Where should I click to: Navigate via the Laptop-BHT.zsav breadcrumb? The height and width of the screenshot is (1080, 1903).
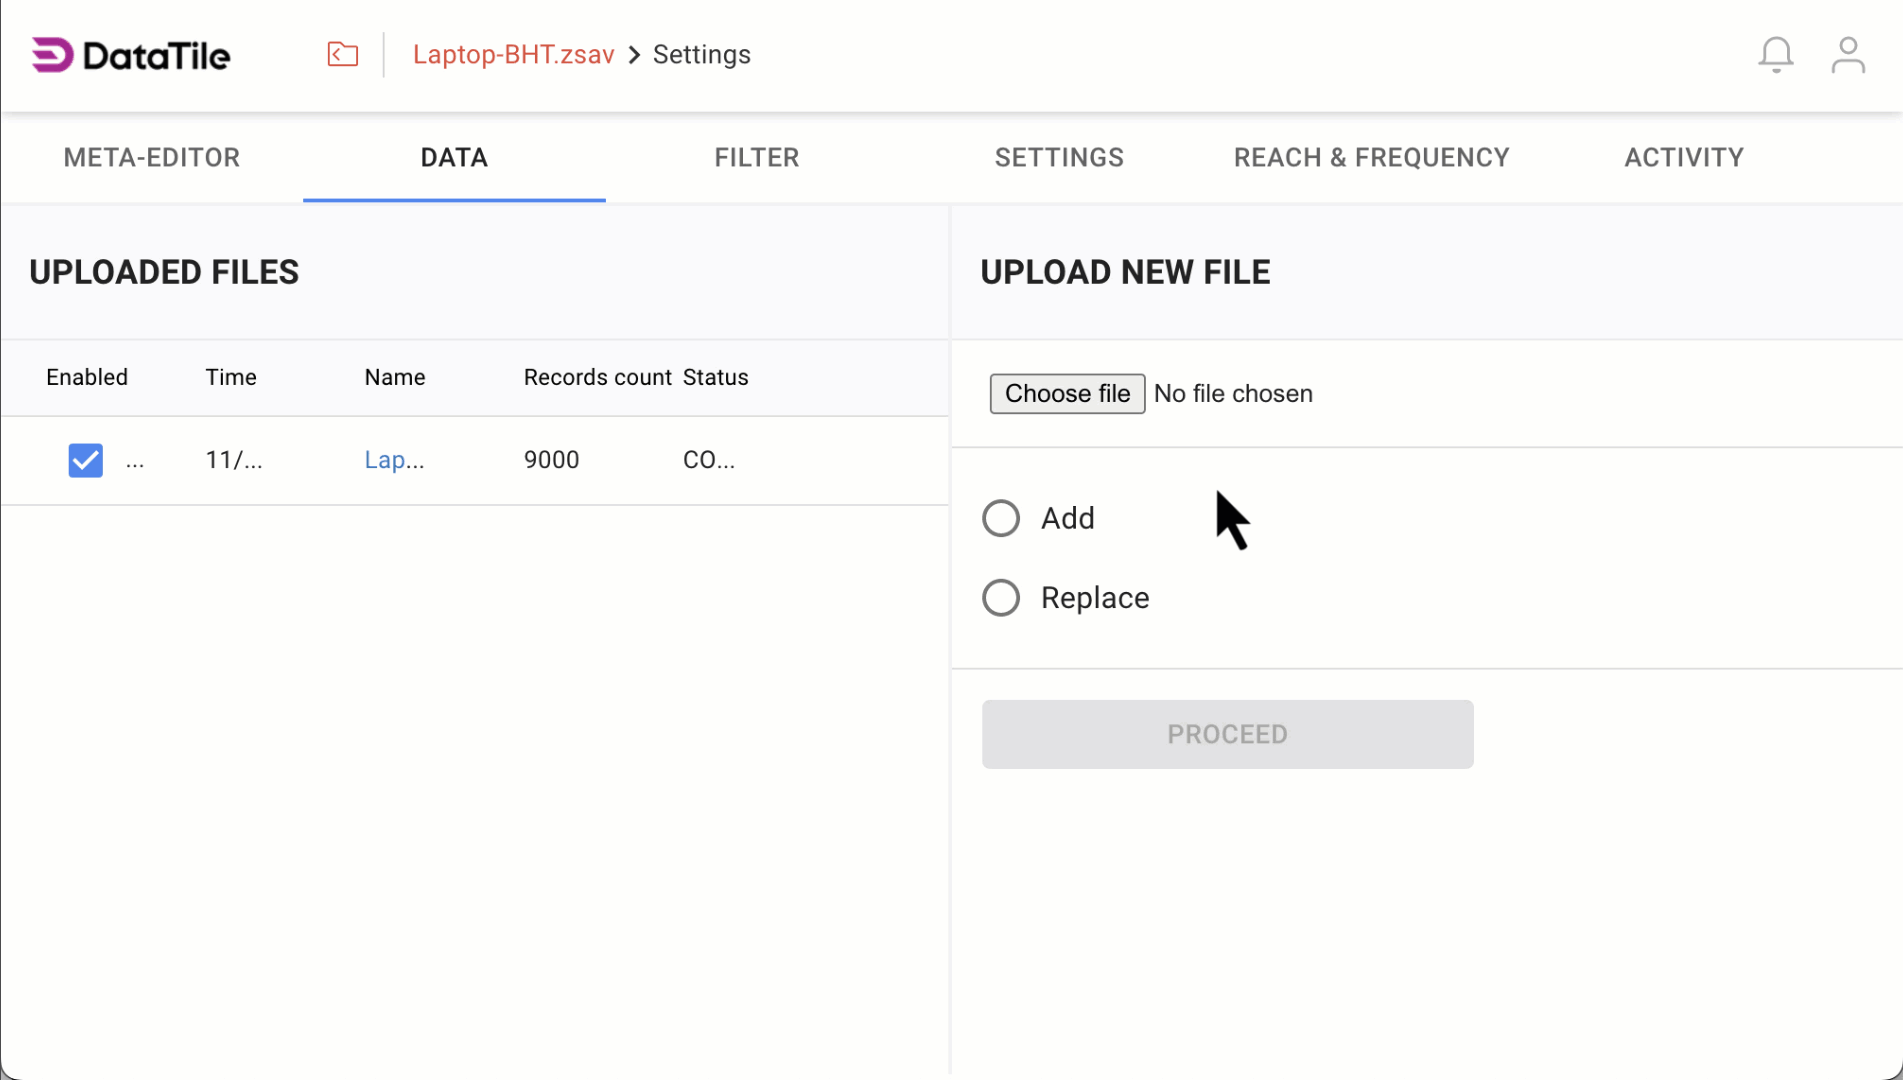(513, 55)
